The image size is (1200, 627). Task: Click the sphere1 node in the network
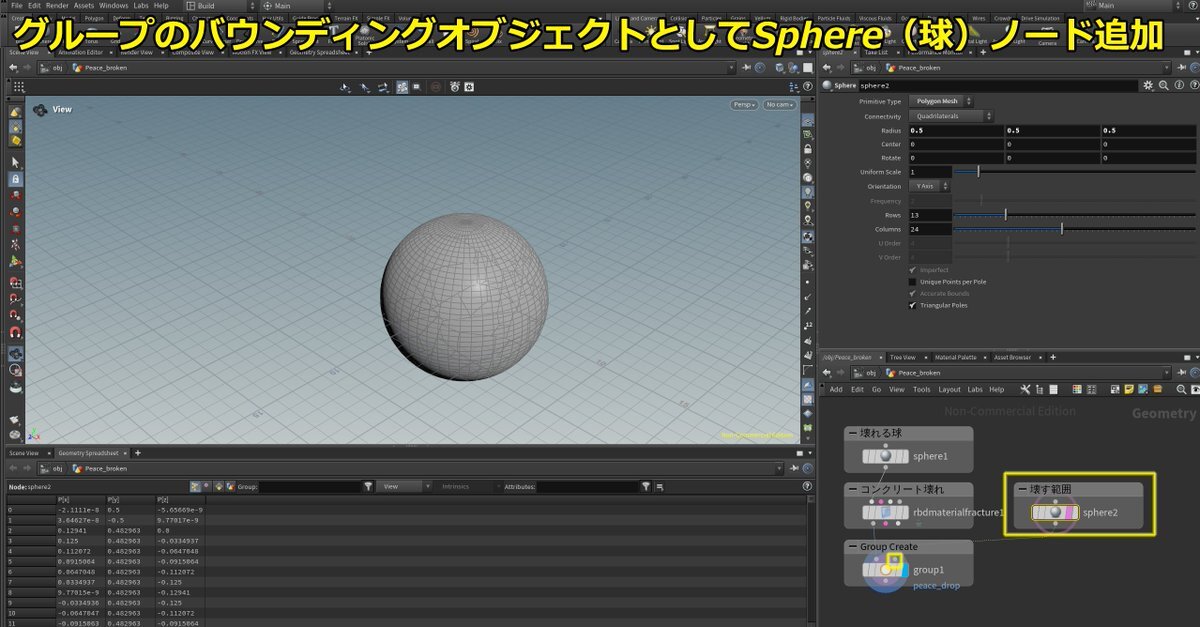pyautogui.click(x=886, y=456)
